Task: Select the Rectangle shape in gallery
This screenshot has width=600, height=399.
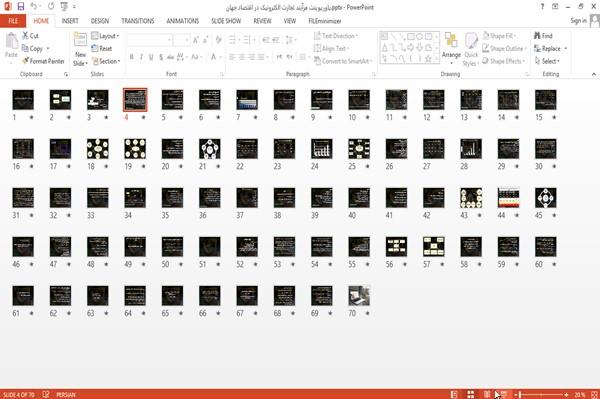Action: (x=411, y=37)
